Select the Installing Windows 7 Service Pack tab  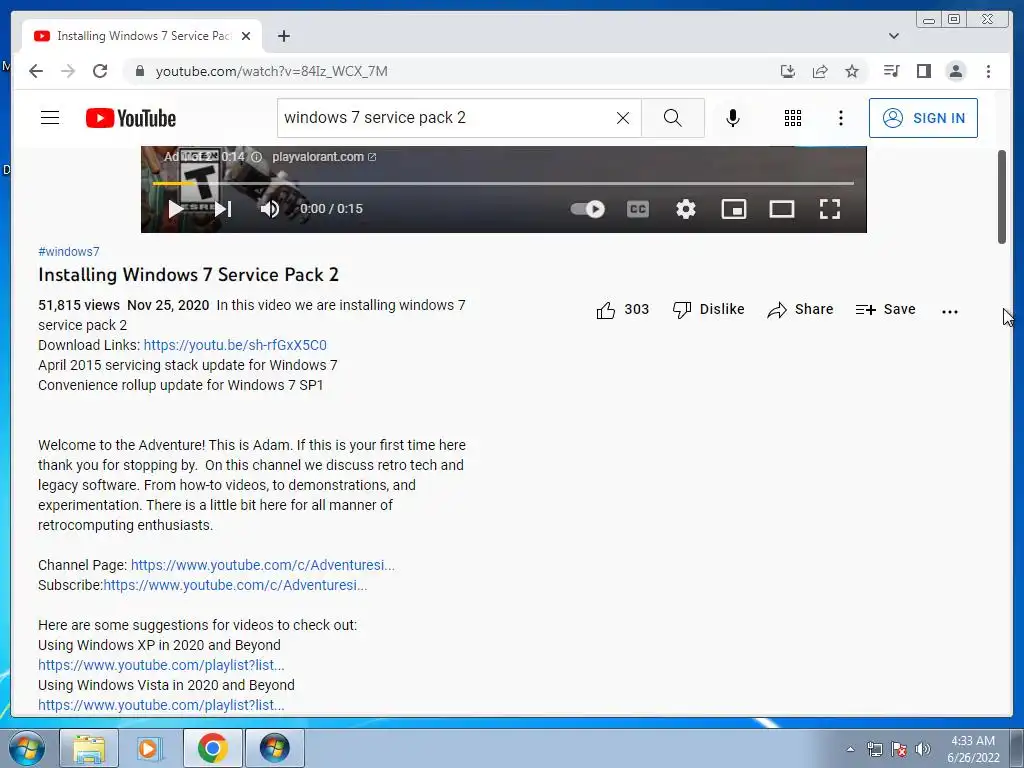coord(142,36)
